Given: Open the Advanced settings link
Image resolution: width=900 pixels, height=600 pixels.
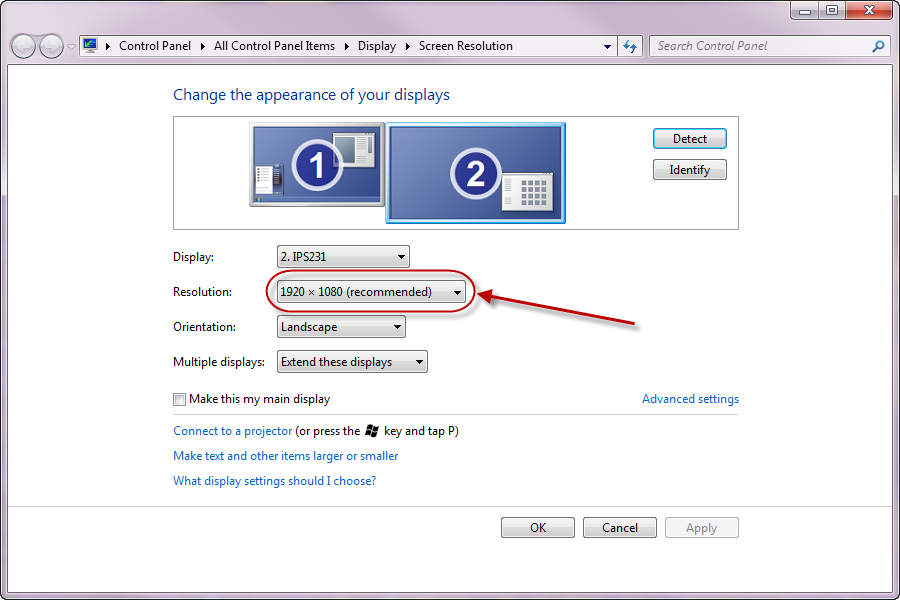Looking at the screenshot, I should pyautogui.click(x=690, y=399).
